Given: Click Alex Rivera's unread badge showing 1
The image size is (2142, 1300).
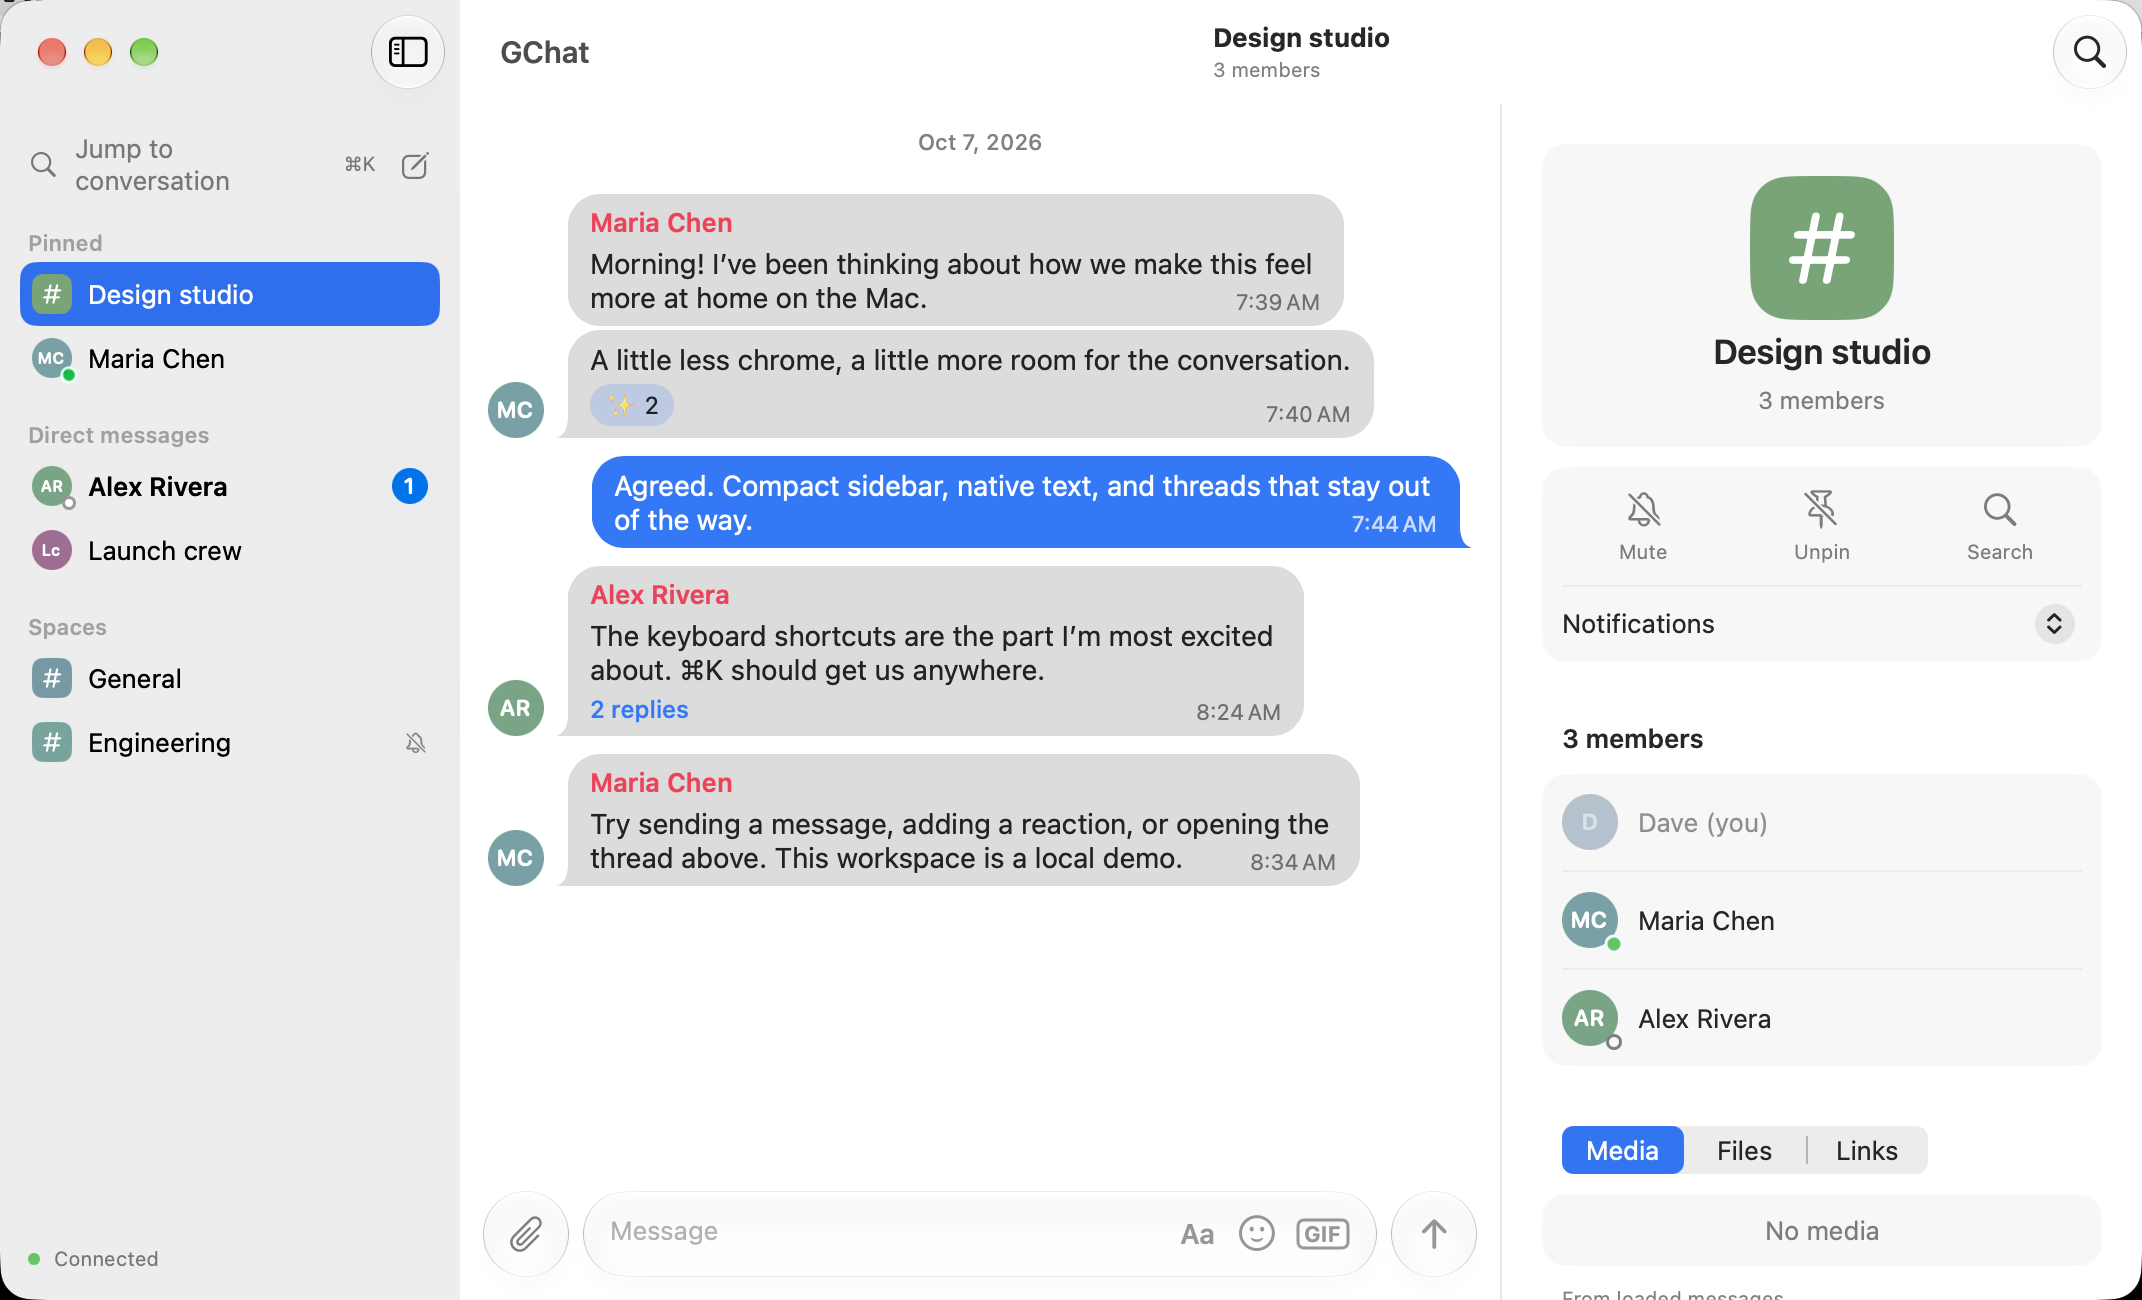Looking at the screenshot, I should [x=409, y=487].
